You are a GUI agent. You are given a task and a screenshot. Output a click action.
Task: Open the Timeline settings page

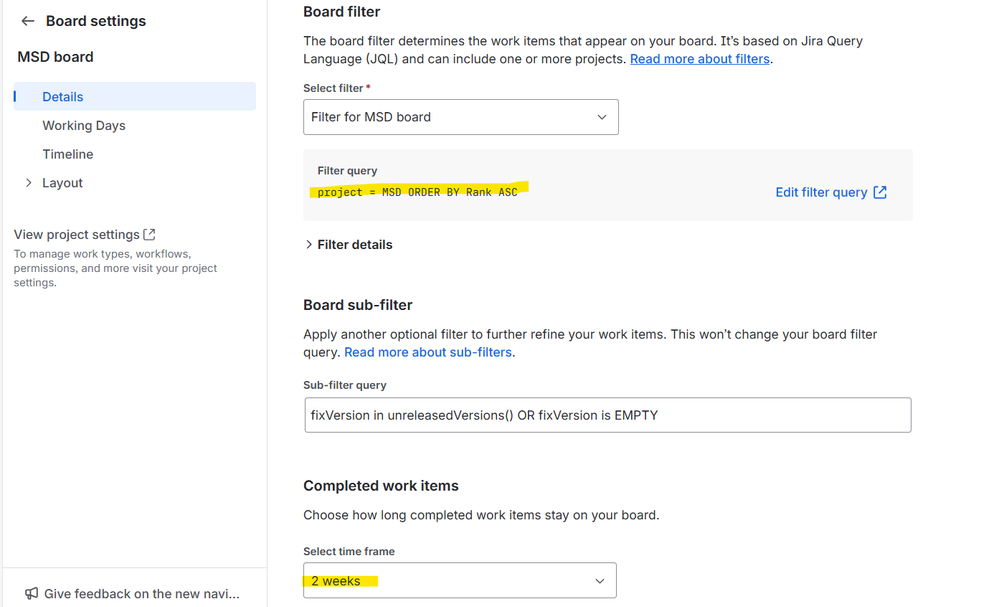pyautogui.click(x=68, y=154)
